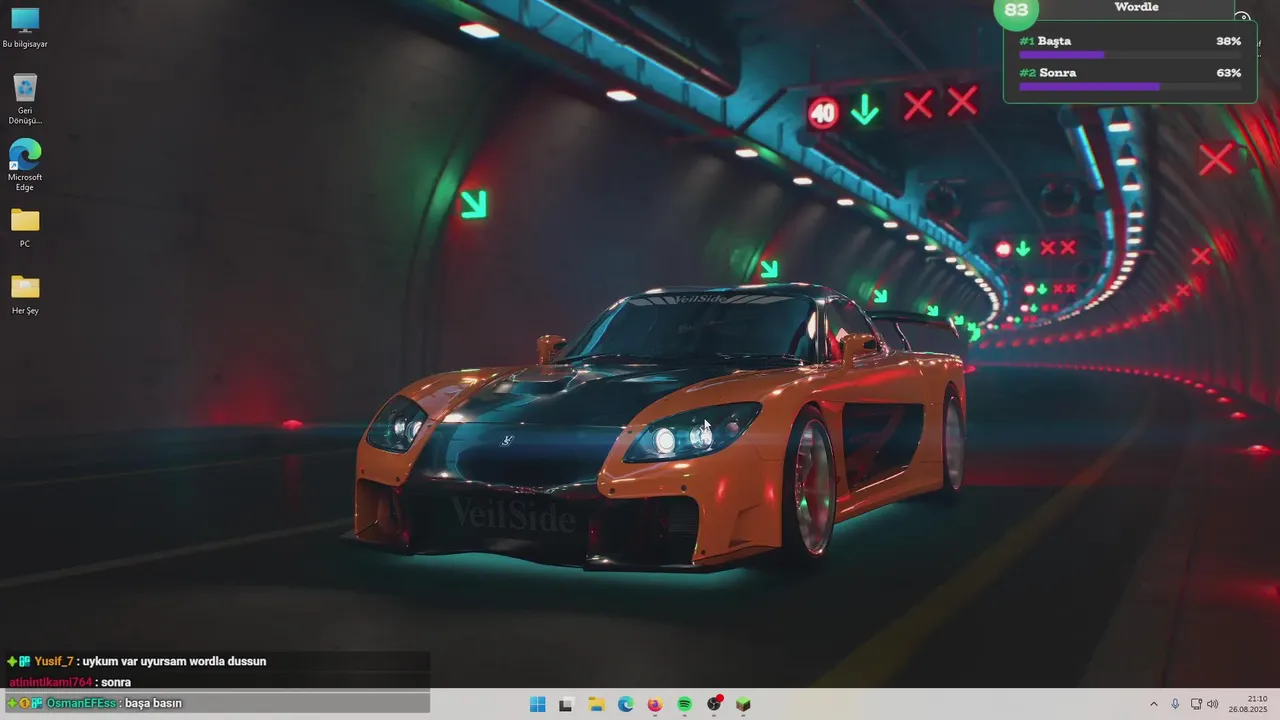Click the 38% poll value

[x=1228, y=41]
